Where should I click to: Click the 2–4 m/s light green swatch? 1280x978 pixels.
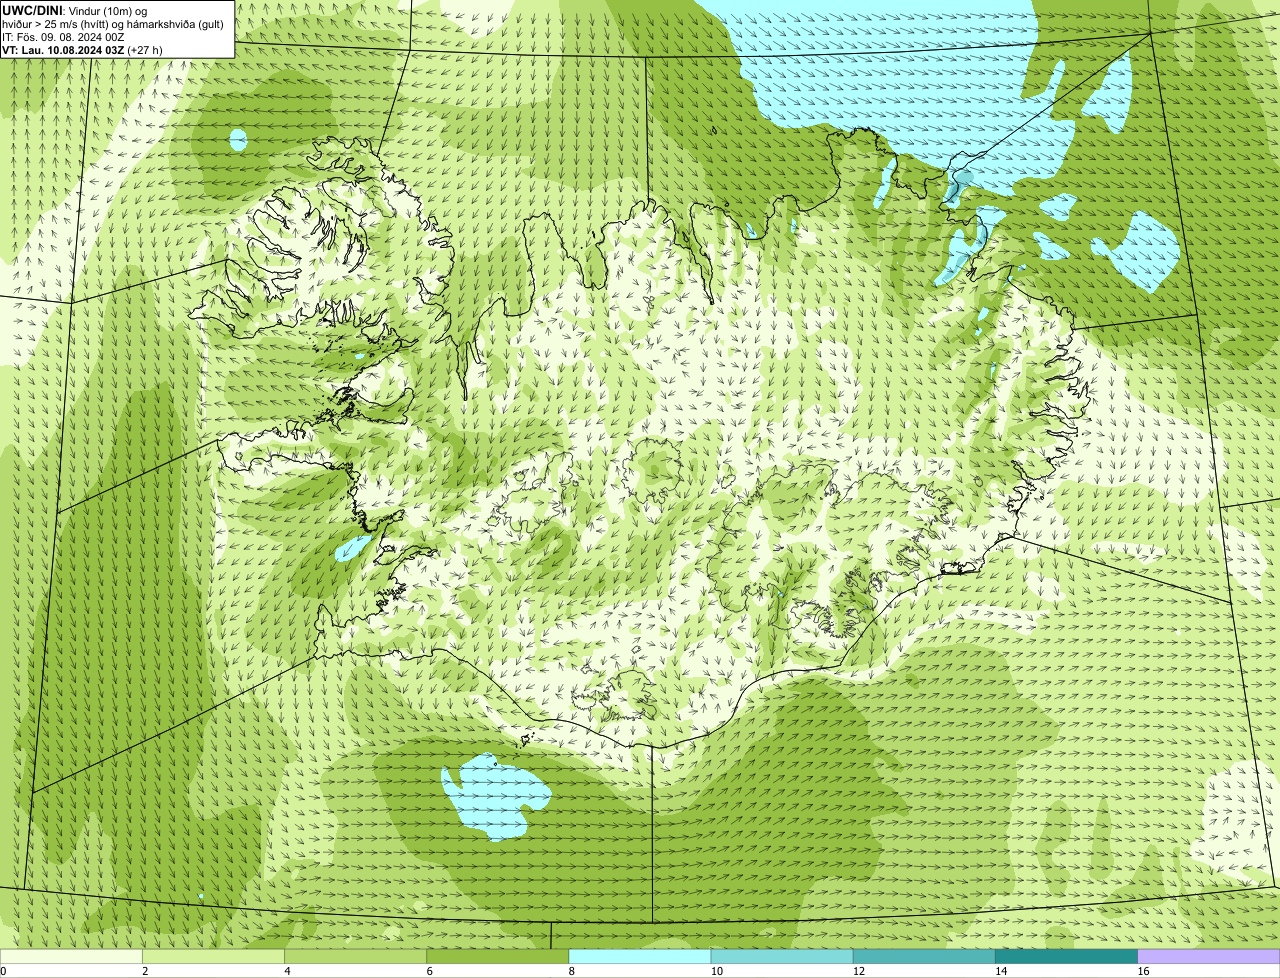coord(213,956)
